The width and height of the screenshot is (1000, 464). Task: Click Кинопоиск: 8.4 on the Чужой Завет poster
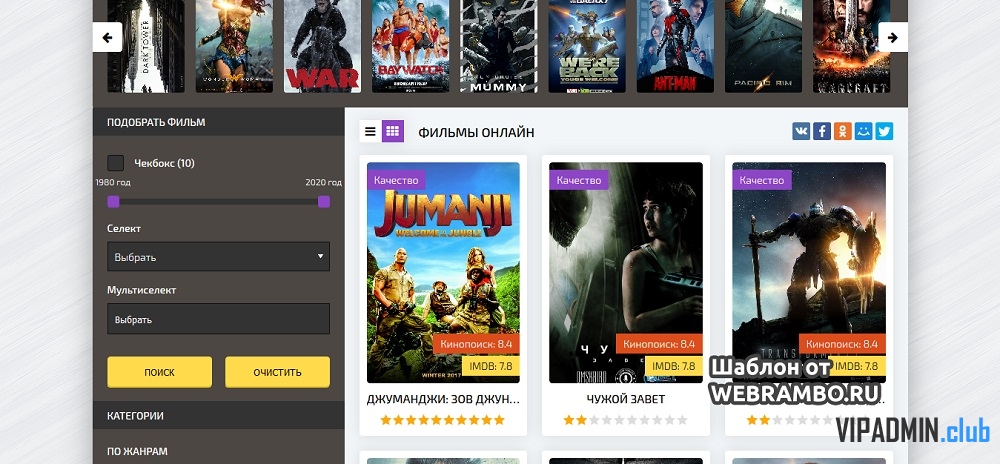pyautogui.click(x=659, y=344)
